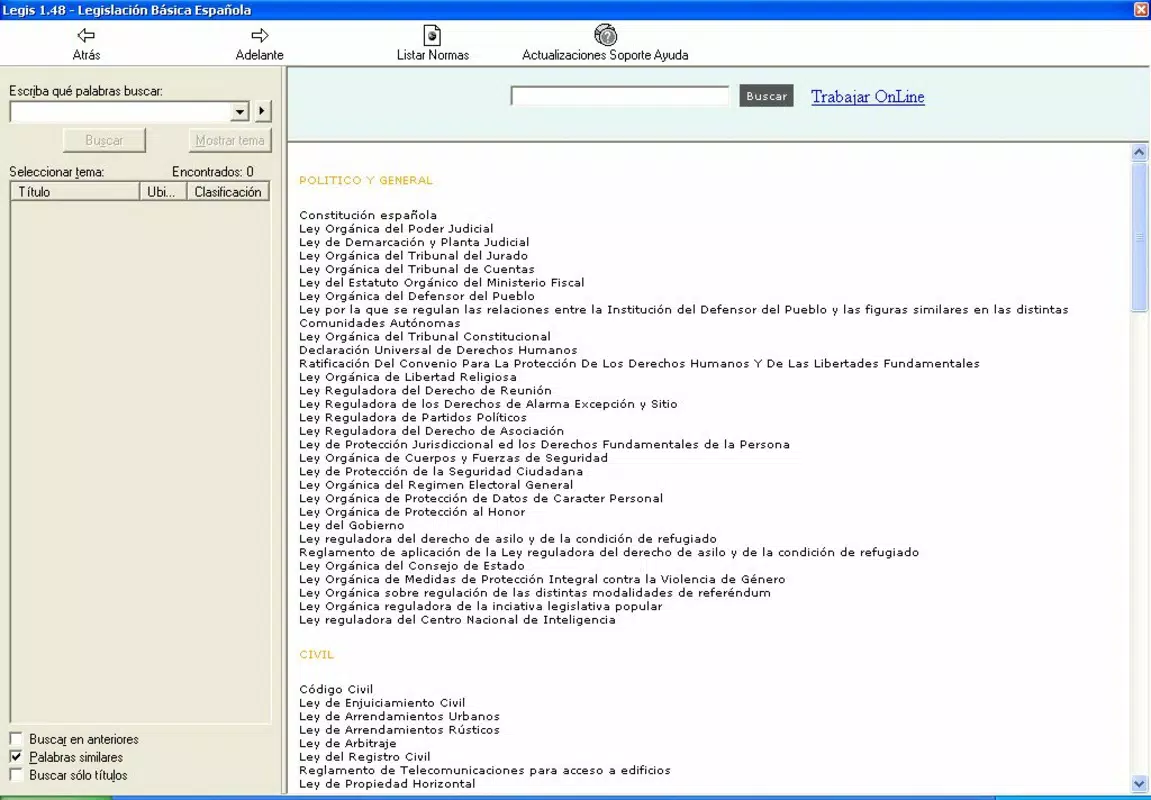
Task: Click the POLITICO Y GENERAL heading
Action: tap(366, 181)
